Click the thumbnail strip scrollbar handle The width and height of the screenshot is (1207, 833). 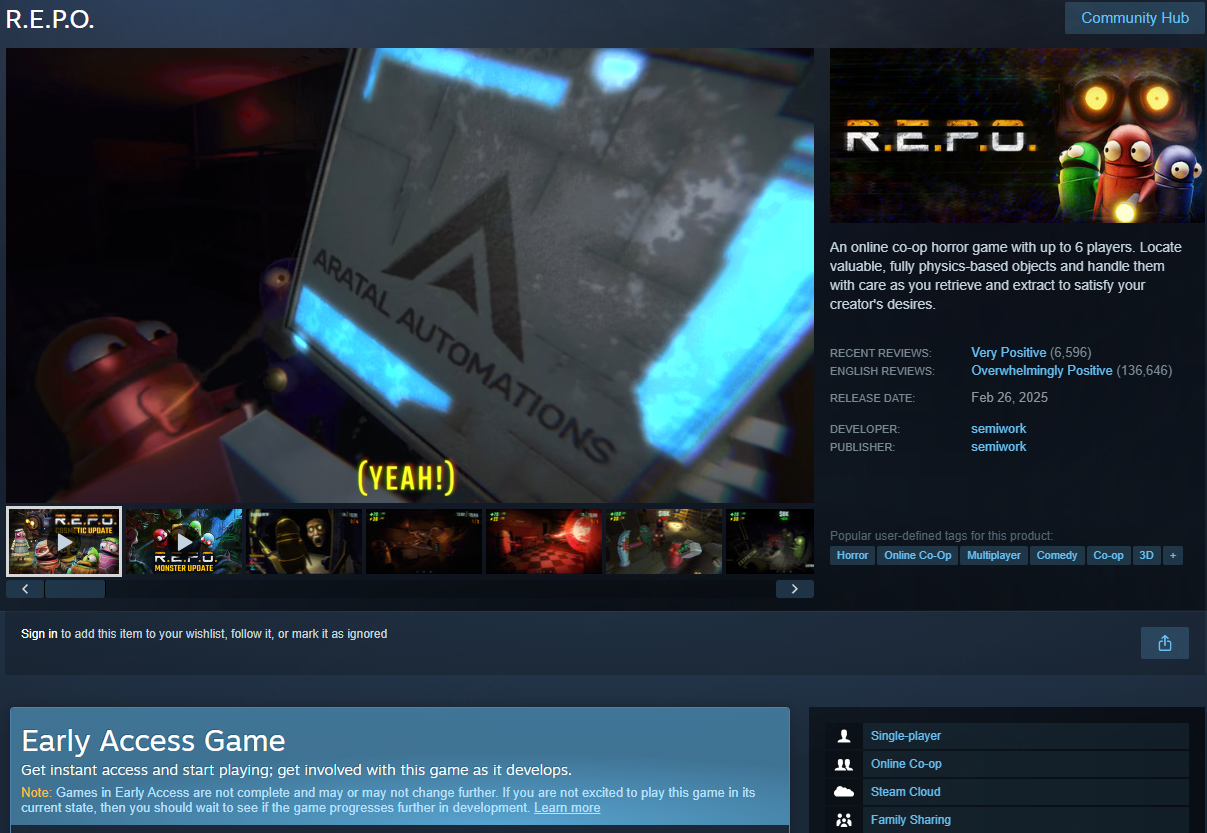[x=75, y=589]
